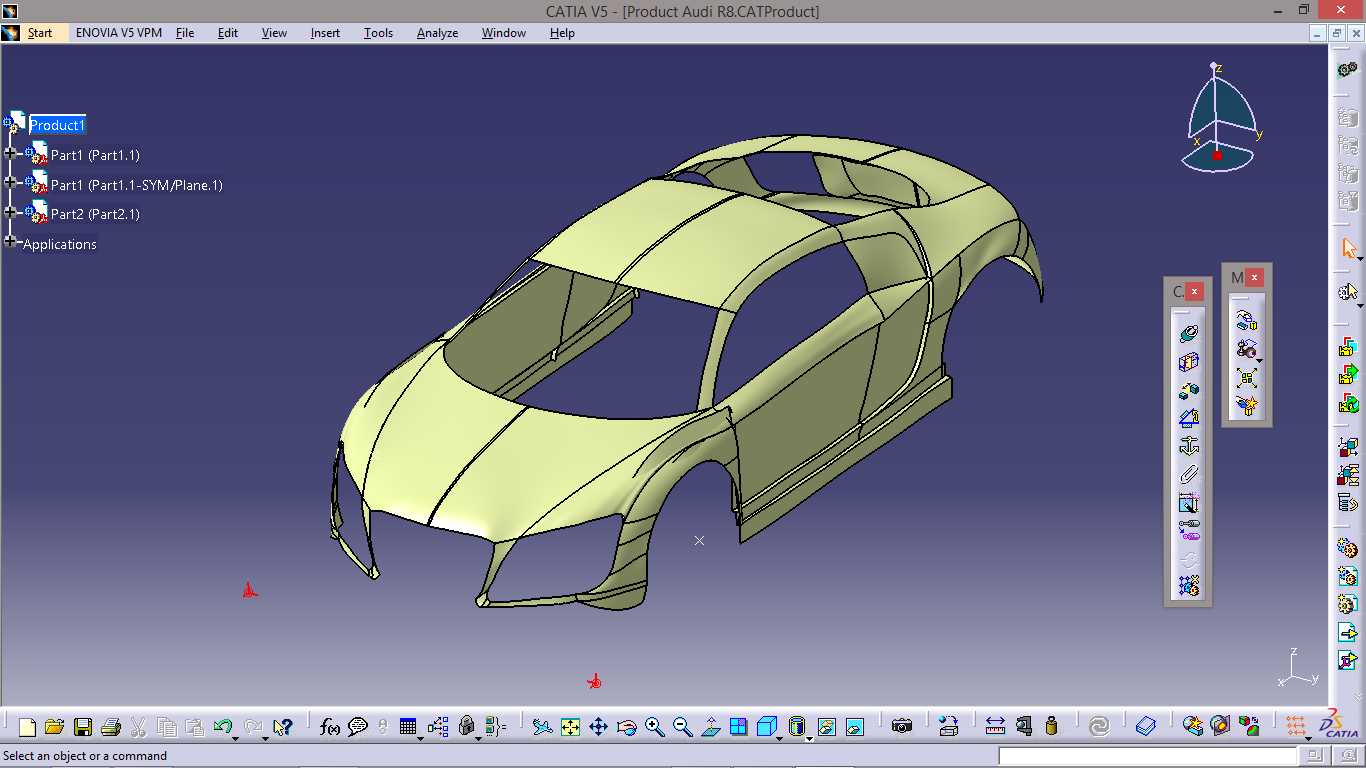Click the 3D compass

point(1218,118)
